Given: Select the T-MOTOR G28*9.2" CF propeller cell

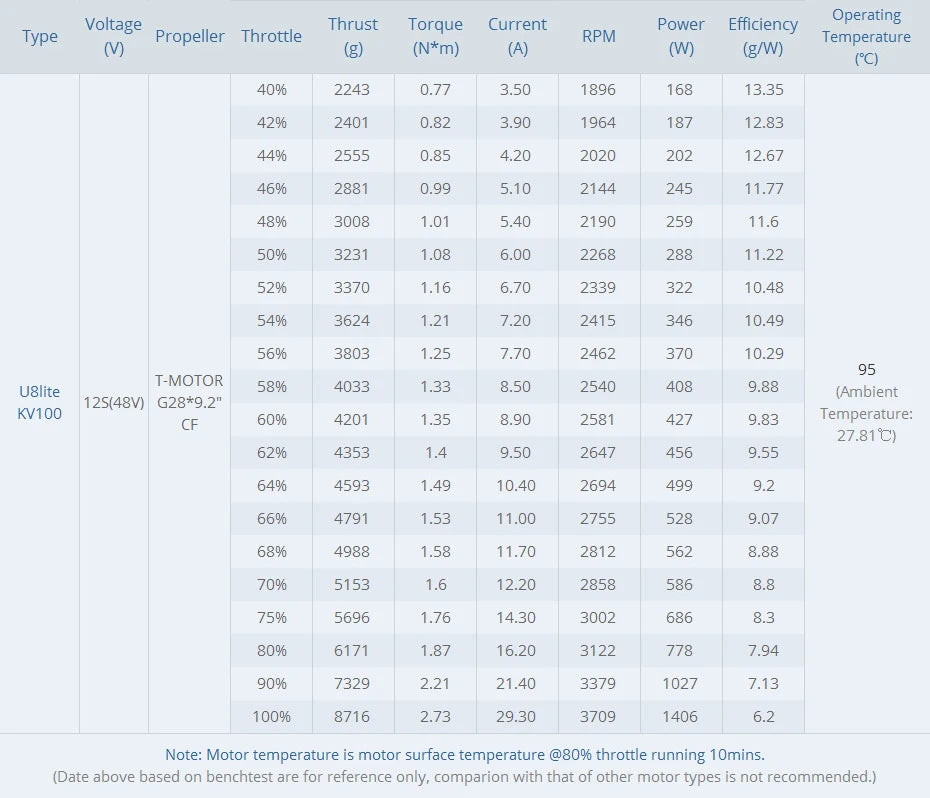Looking at the screenshot, I should pyautogui.click(x=189, y=403).
